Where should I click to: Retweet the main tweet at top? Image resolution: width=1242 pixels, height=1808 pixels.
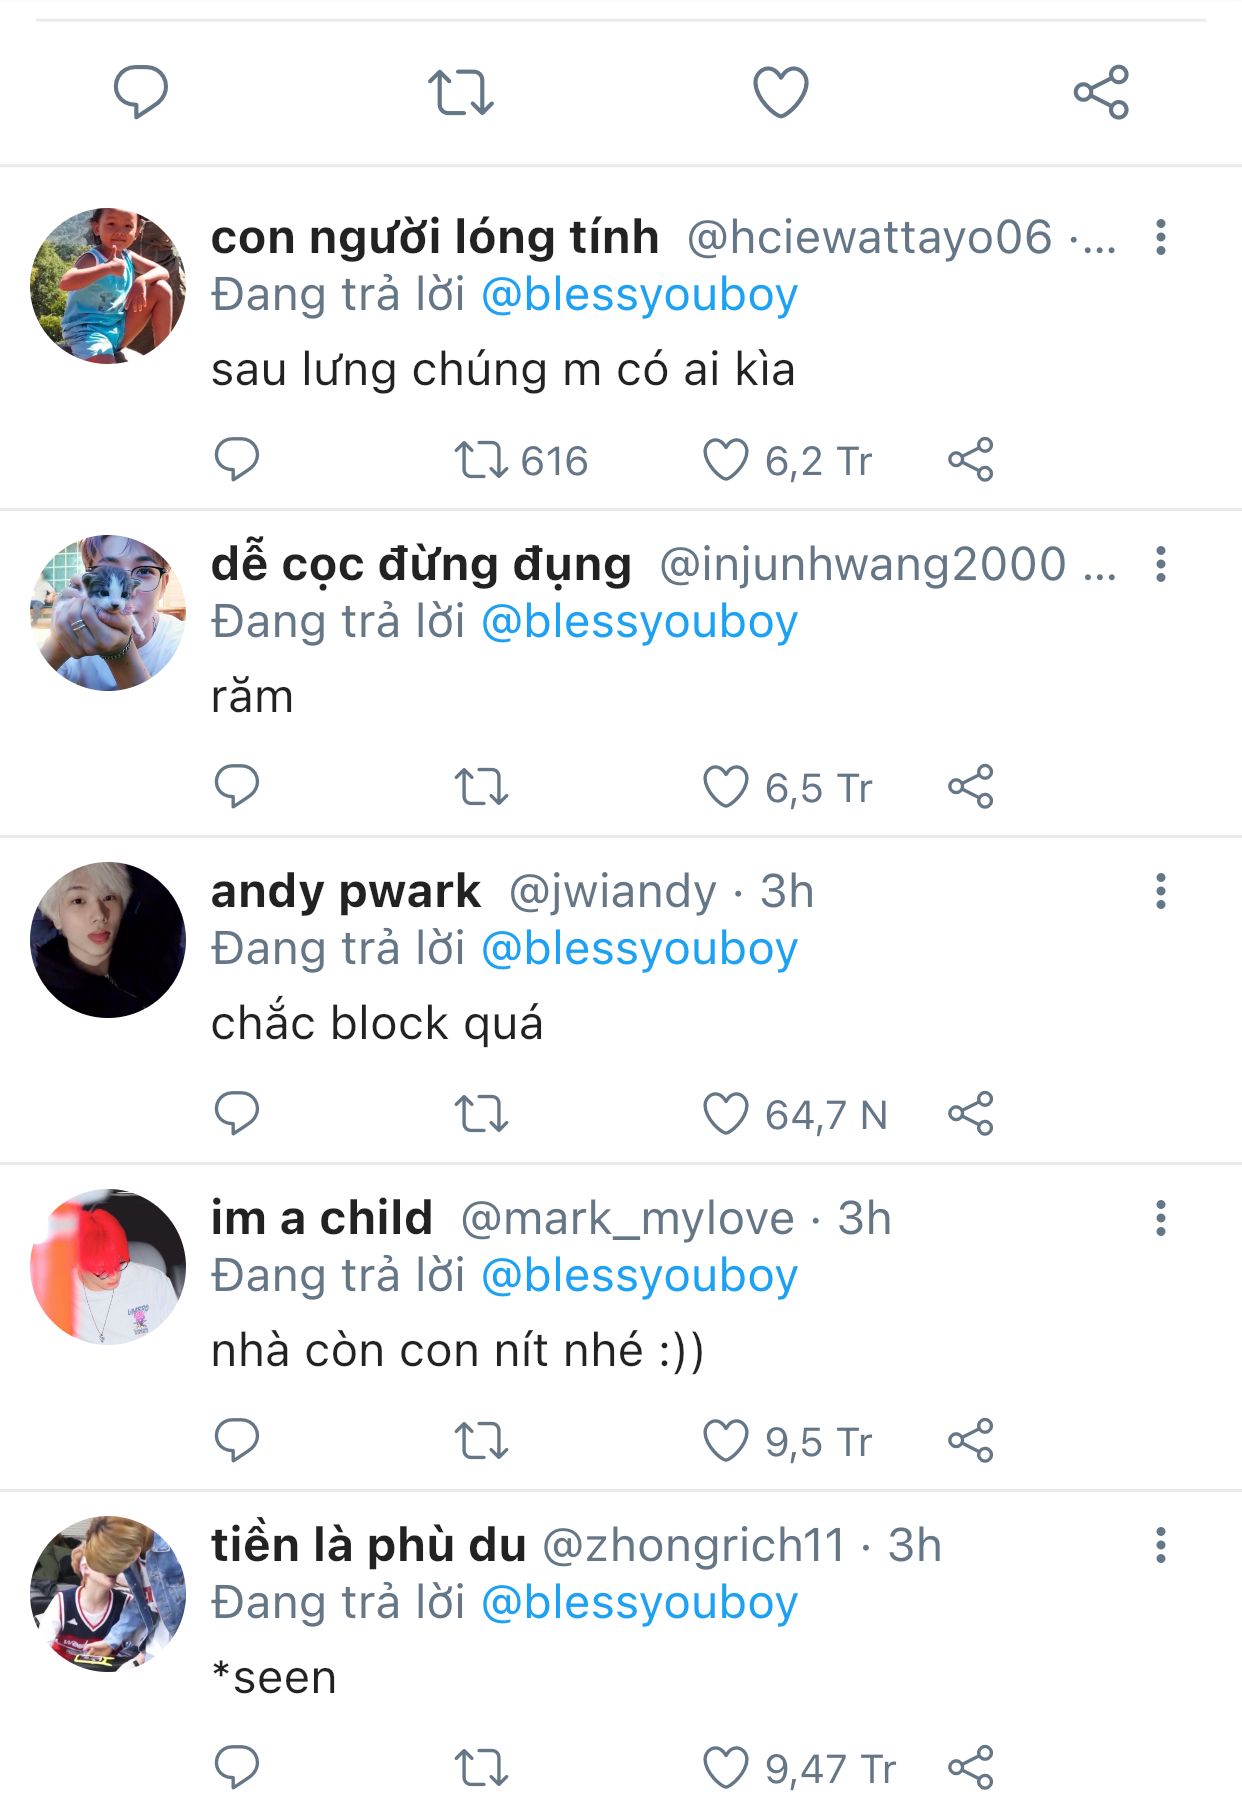461,92
